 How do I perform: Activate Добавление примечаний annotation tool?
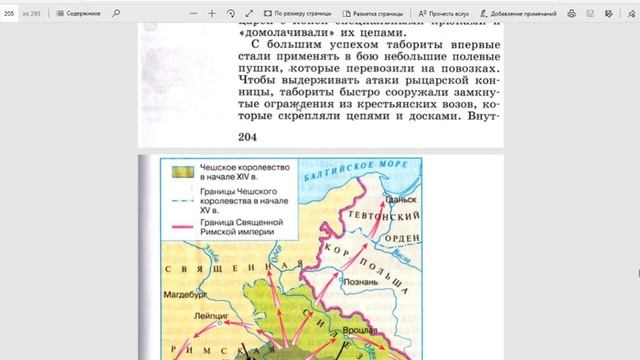pyautogui.click(x=518, y=13)
